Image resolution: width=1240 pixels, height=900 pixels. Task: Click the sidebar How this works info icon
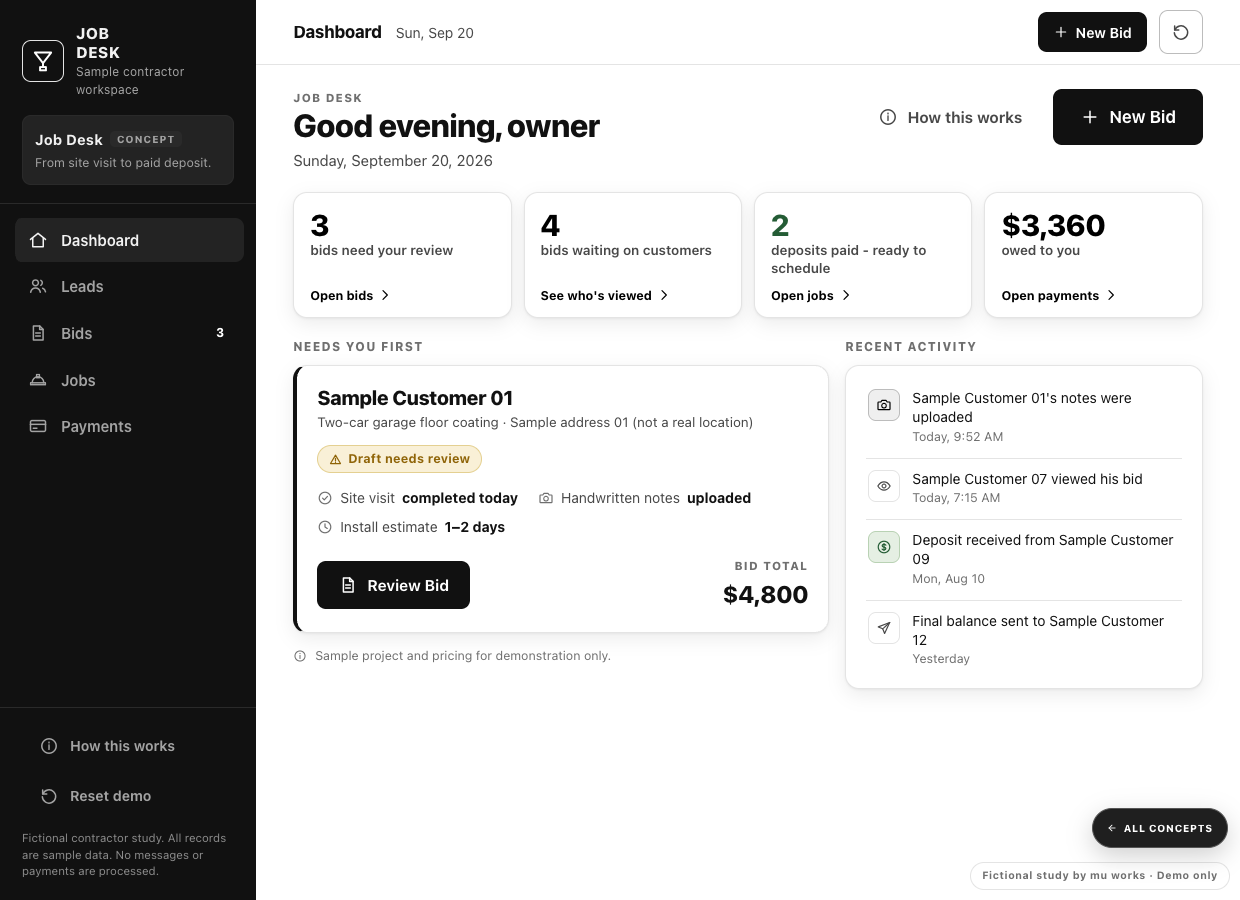[48, 746]
